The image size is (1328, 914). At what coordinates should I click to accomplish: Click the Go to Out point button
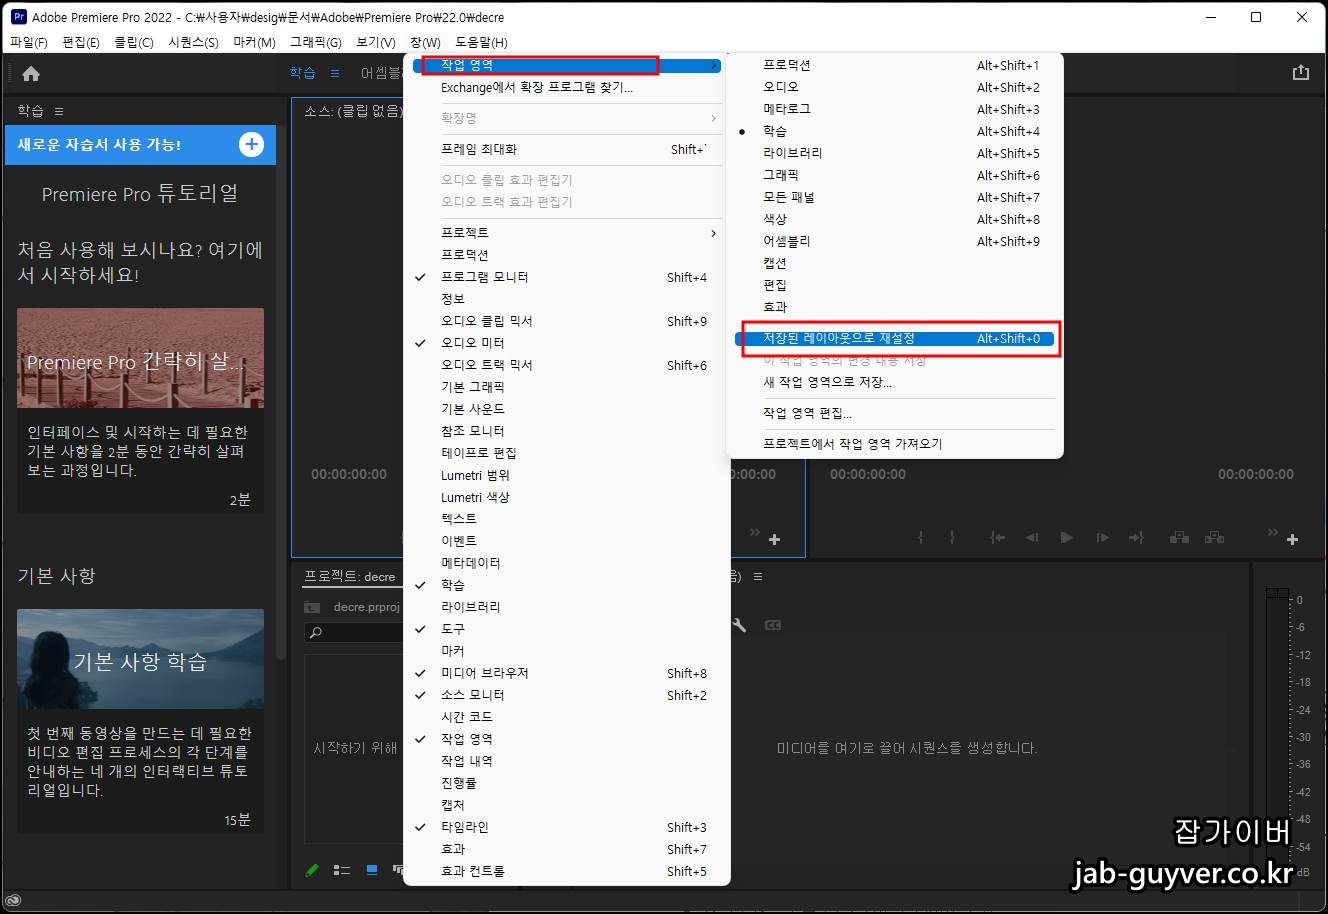click(1136, 538)
